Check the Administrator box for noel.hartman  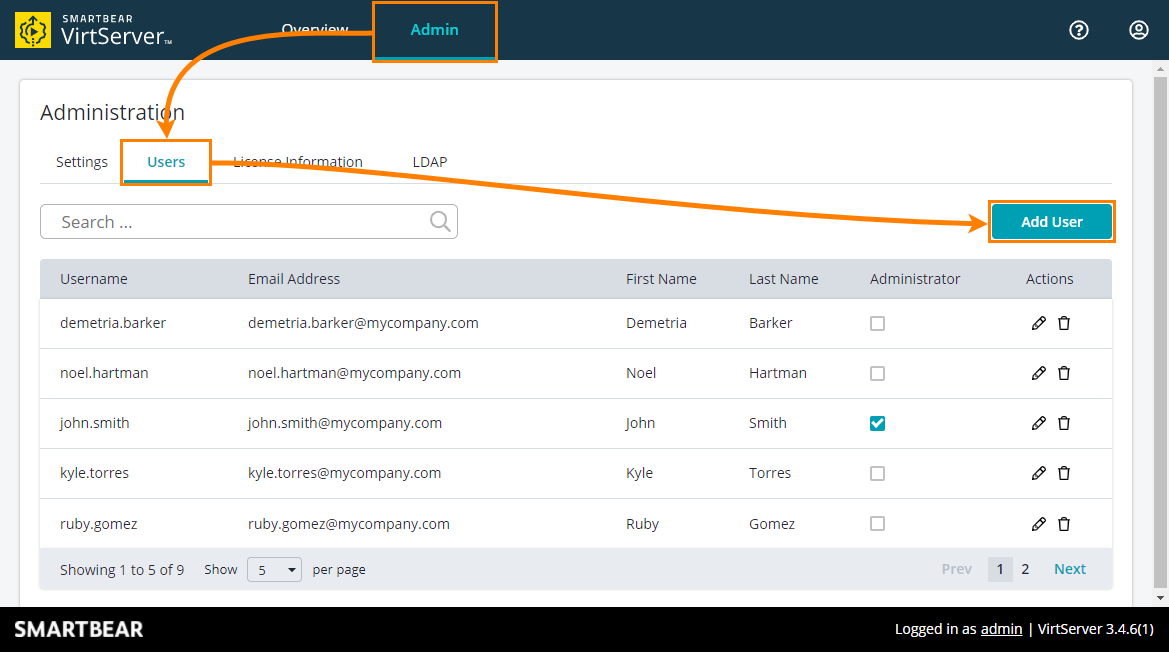point(877,373)
